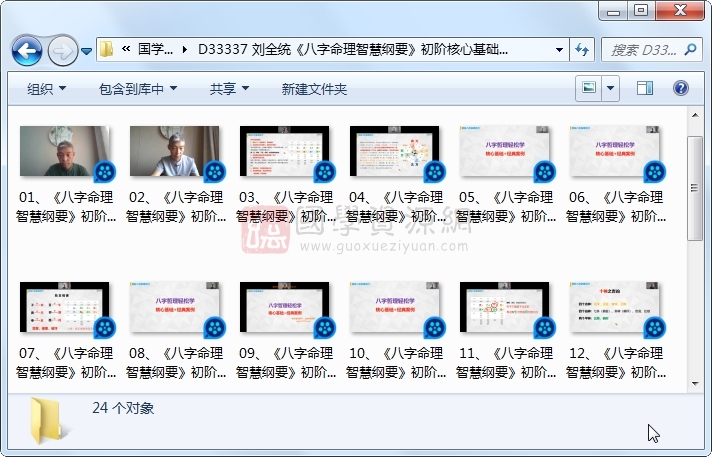Click file name 06、《八字命理智慧纲要》初阶
The width and height of the screenshot is (712, 457).
[x=616, y=207]
